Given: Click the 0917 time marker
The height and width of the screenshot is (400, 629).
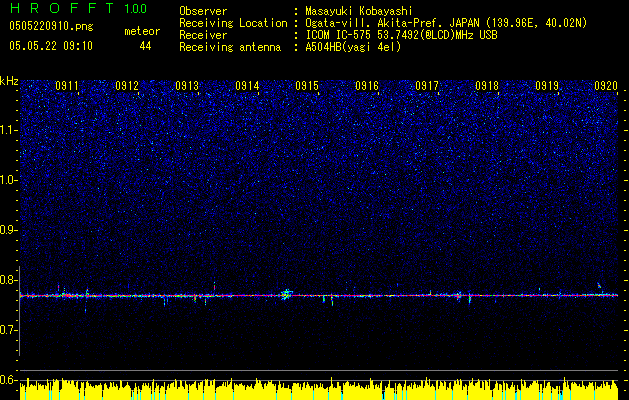Looking at the screenshot, I should (x=427, y=86).
